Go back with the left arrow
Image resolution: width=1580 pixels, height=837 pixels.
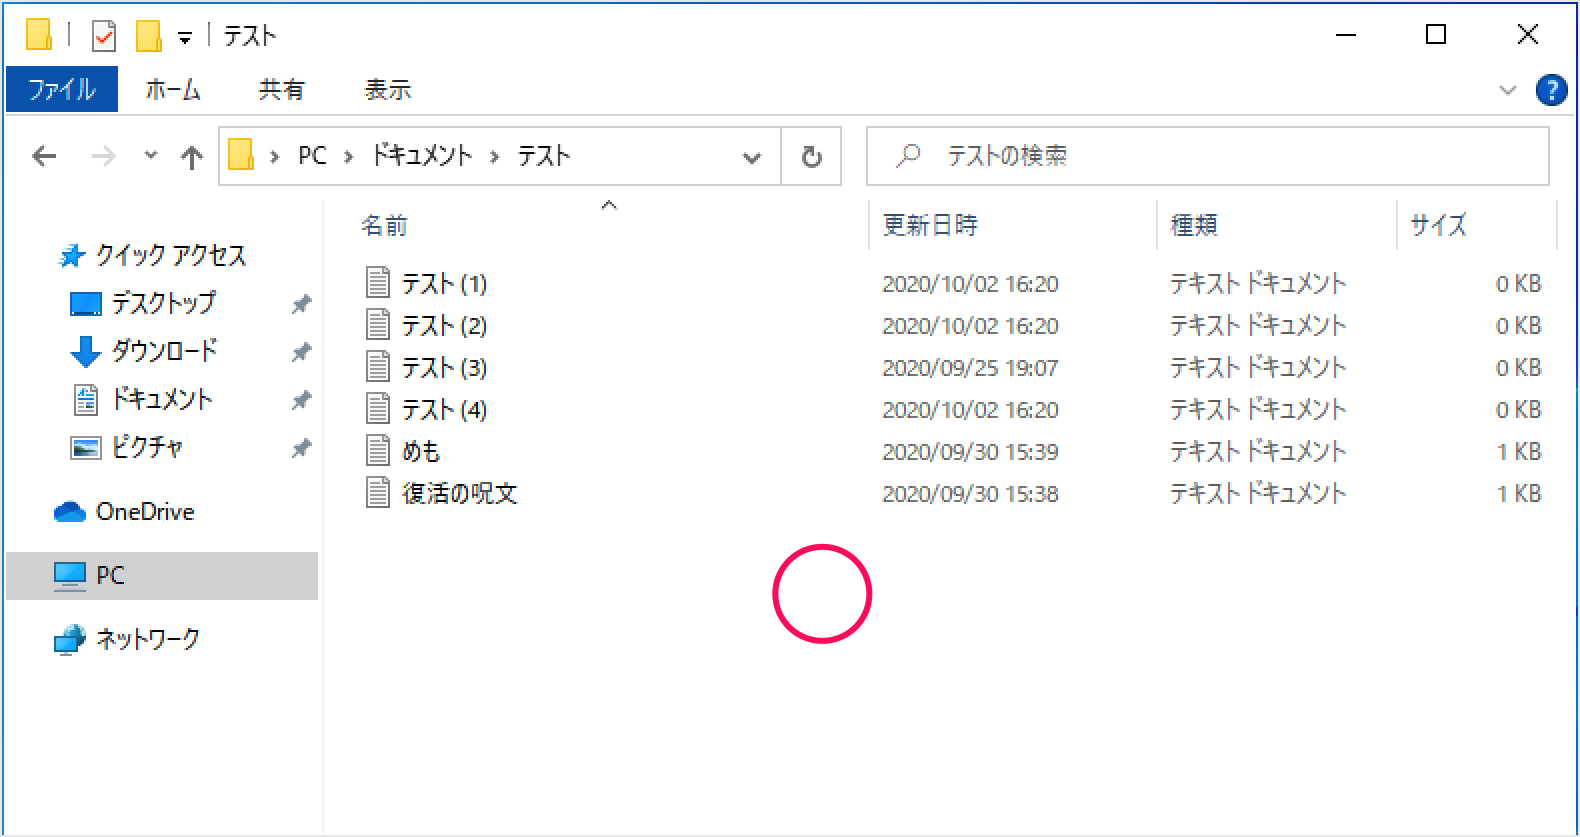(x=44, y=156)
